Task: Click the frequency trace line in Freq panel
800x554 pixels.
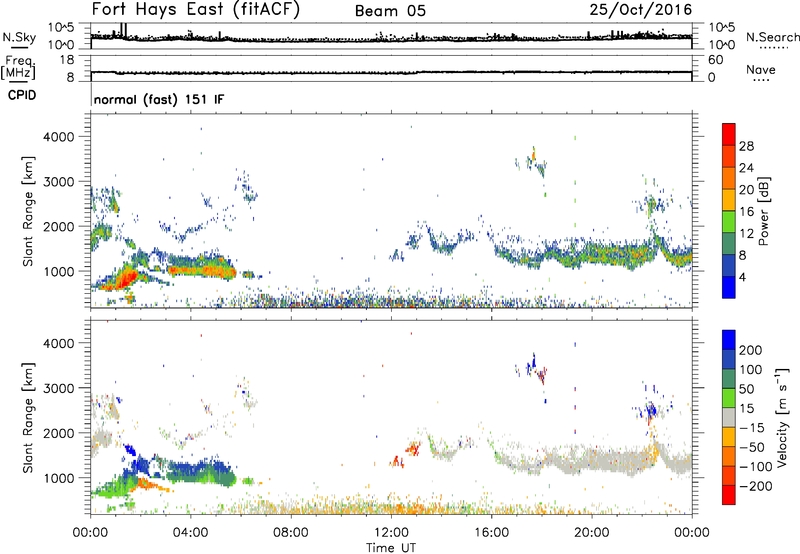Action: (391, 72)
